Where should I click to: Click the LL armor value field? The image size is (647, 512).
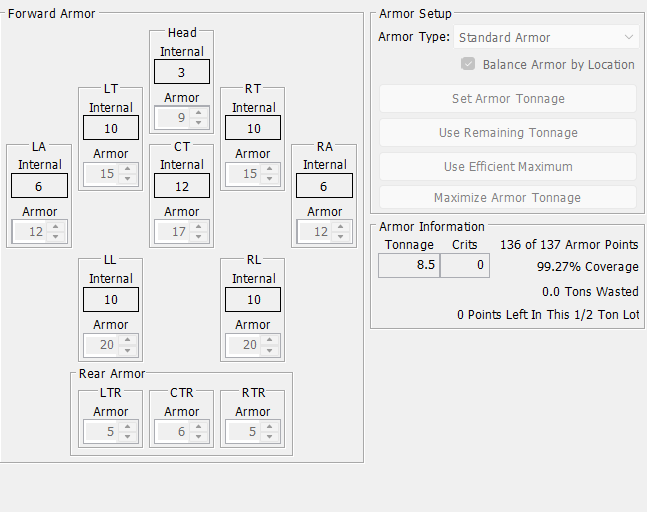click(x=102, y=345)
